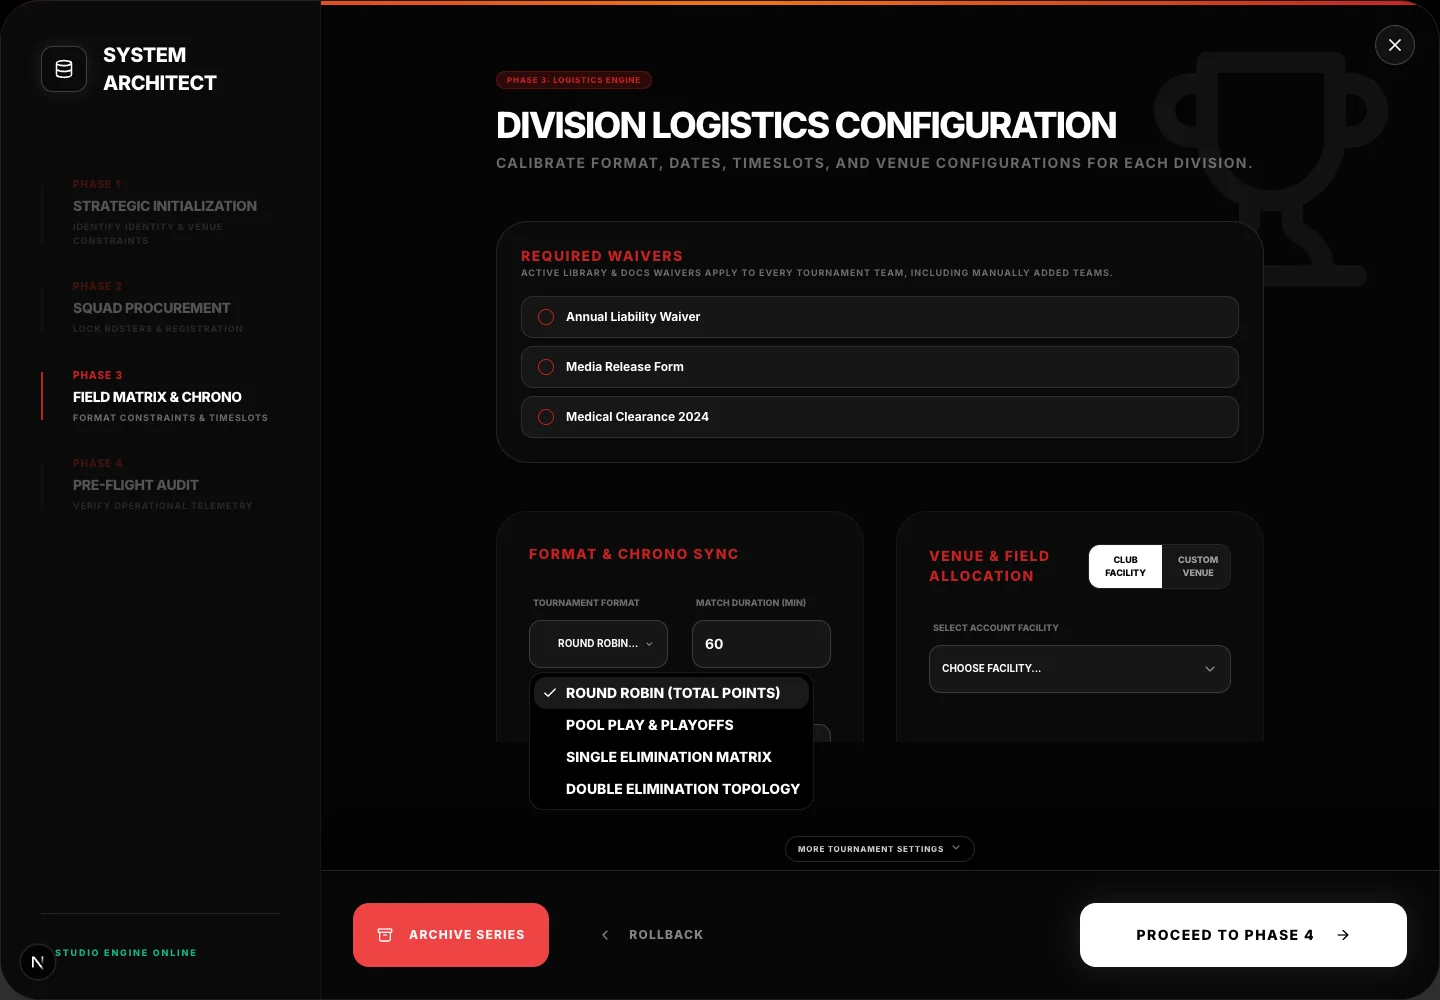Click Proceed to Phase 4

[x=1243, y=935]
